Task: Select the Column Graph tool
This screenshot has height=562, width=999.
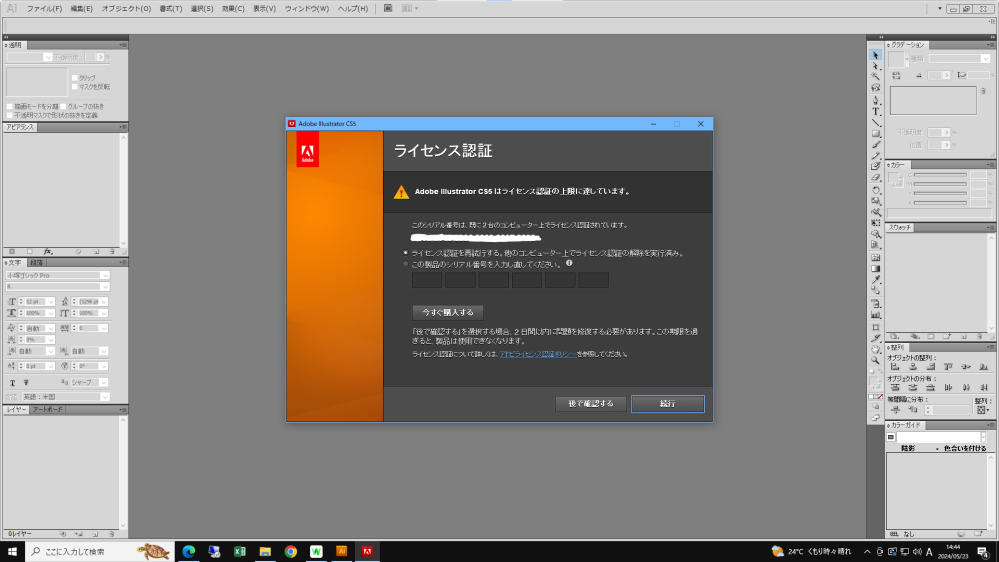Action: (875, 315)
